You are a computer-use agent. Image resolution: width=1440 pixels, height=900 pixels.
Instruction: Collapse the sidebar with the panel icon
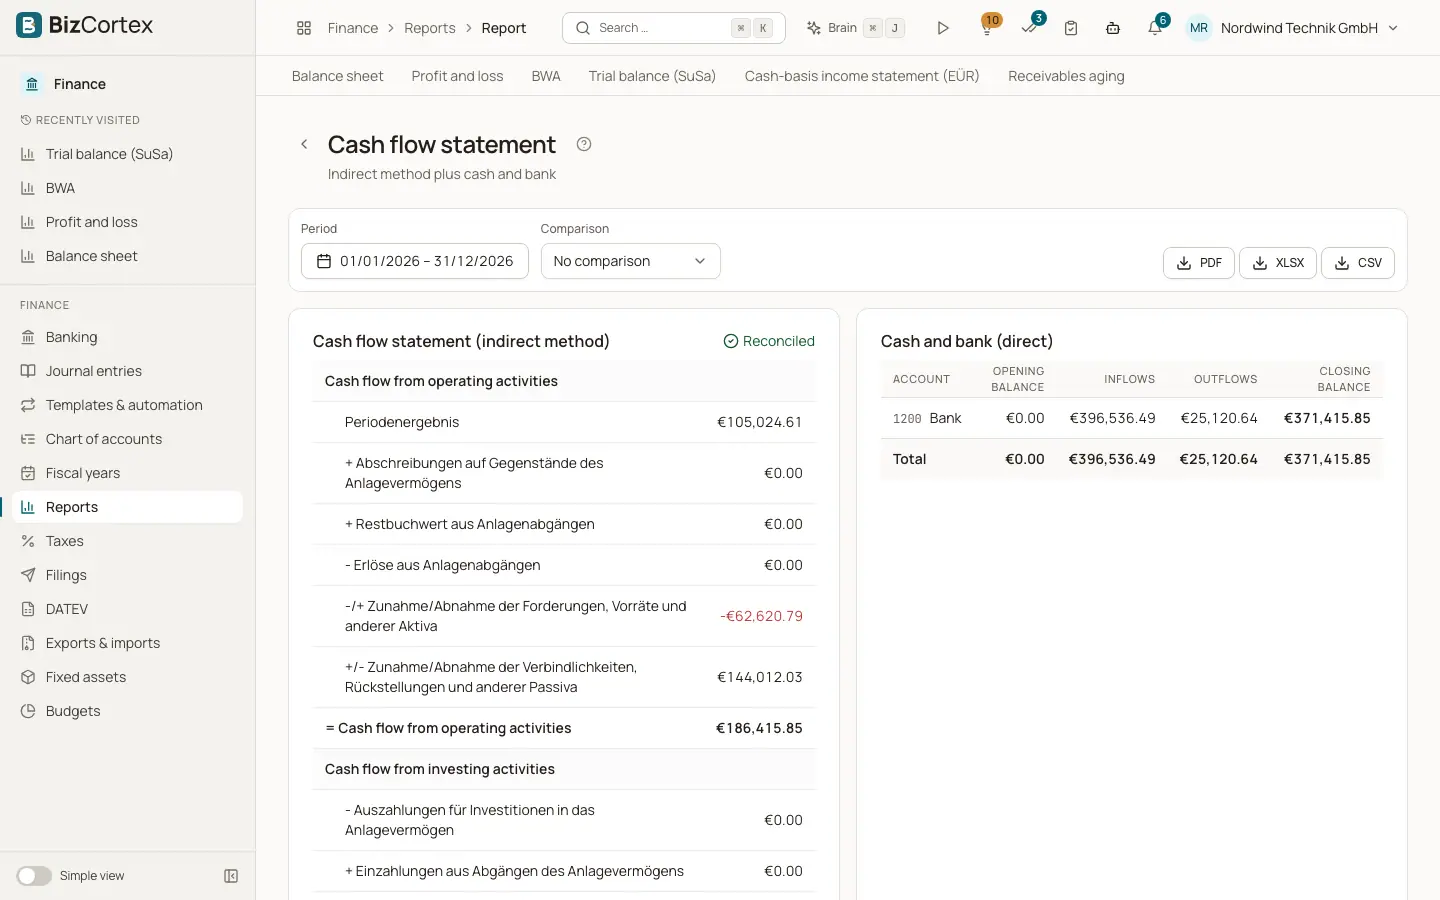(x=231, y=876)
